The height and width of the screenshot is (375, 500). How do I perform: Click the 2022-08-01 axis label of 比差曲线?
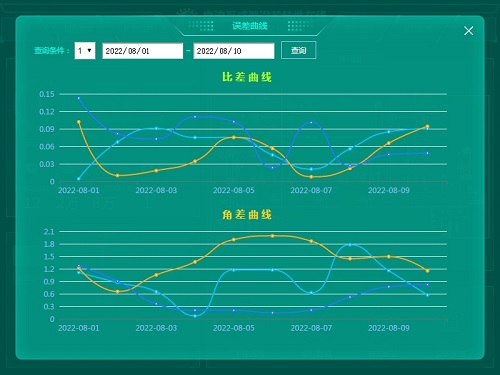79,190
